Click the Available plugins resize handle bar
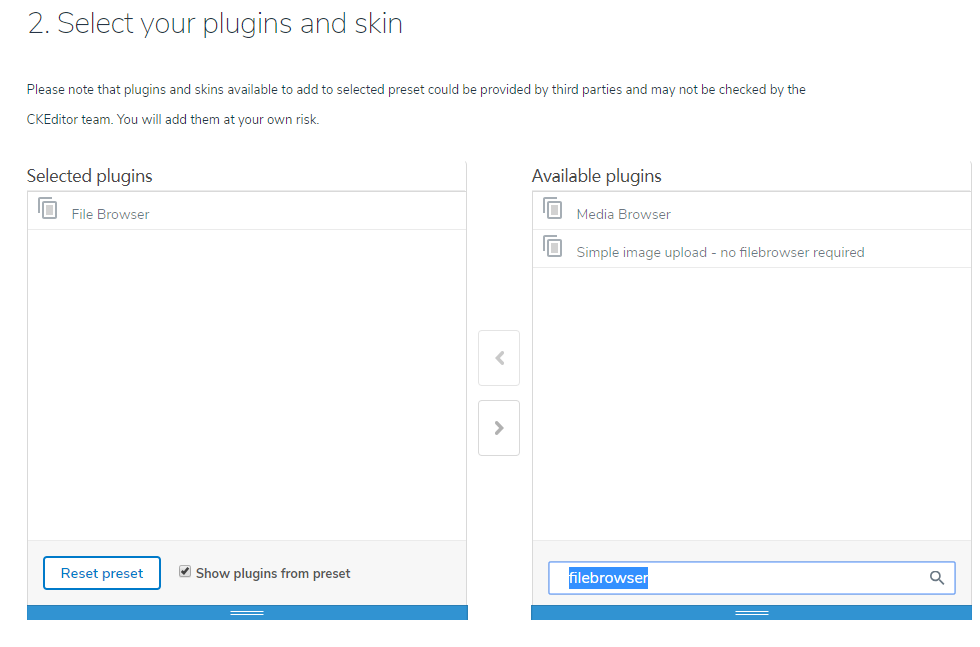The width and height of the screenshot is (980, 647). [x=752, y=613]
